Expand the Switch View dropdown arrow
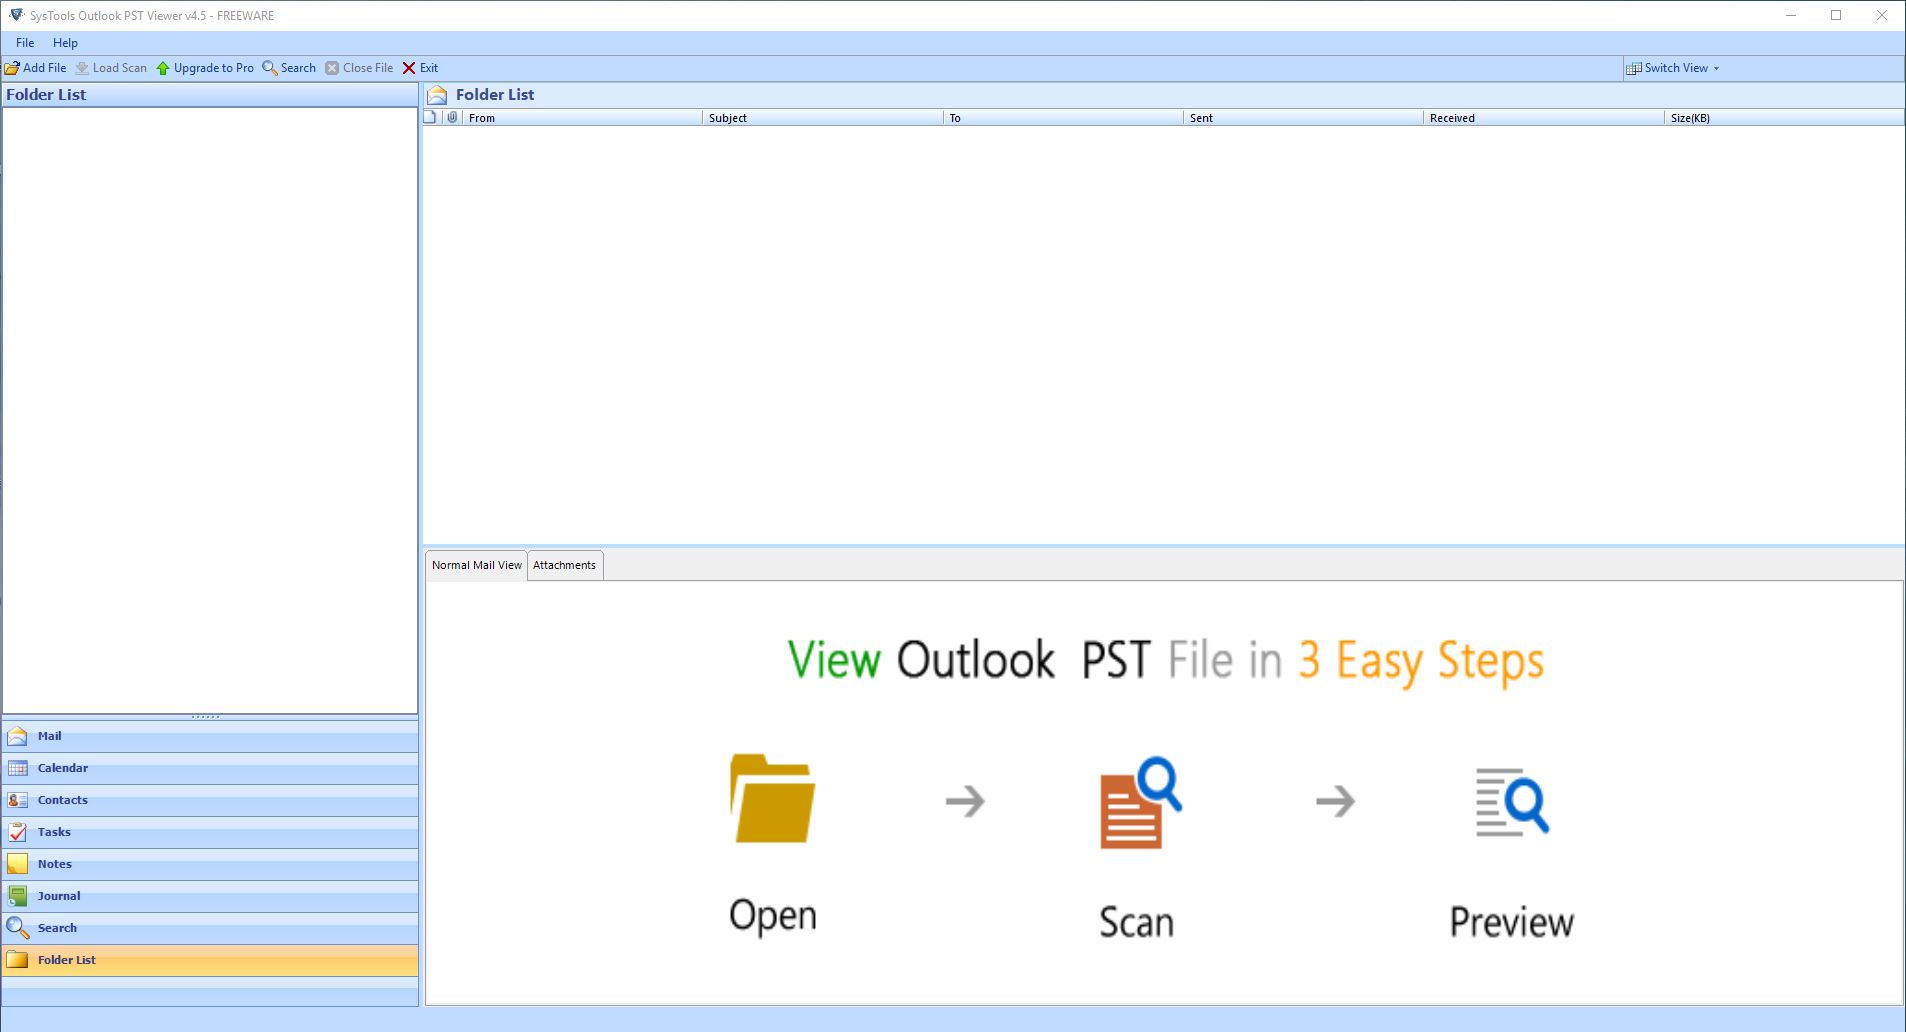Screen dimensions: 1906x1032 1716,68
